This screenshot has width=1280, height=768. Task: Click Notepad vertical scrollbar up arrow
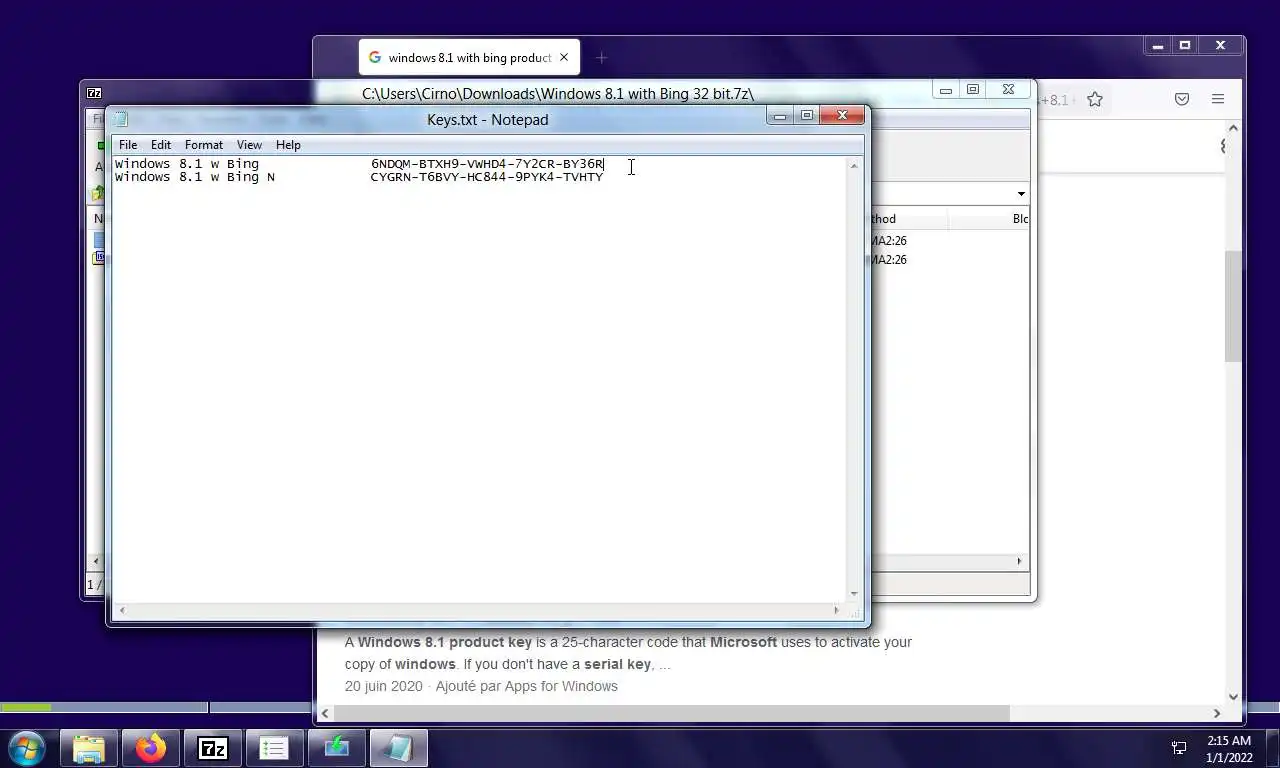(x=854, y=165)
